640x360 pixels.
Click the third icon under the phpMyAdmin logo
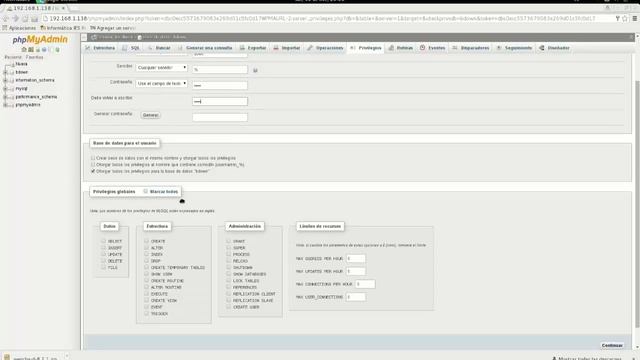coord(38,50)
